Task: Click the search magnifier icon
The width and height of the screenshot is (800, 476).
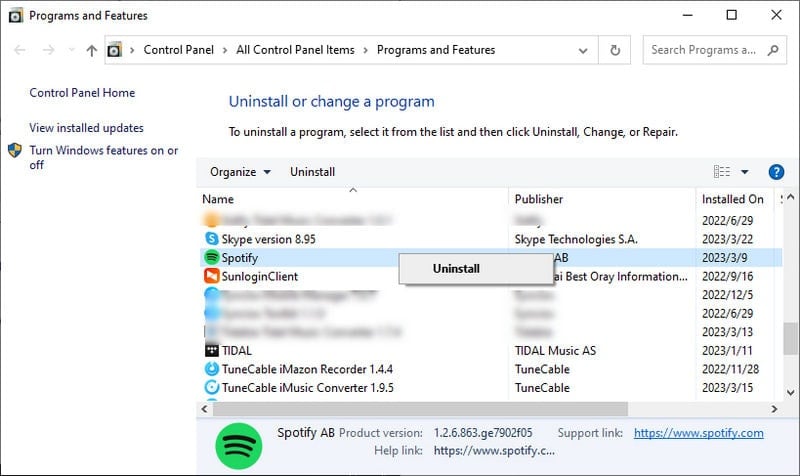Action: tap(773, 50)
